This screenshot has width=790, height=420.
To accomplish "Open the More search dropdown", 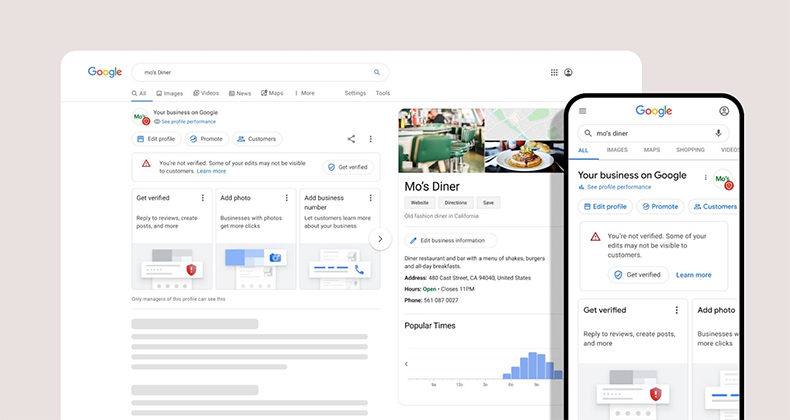I will point(305,93).
